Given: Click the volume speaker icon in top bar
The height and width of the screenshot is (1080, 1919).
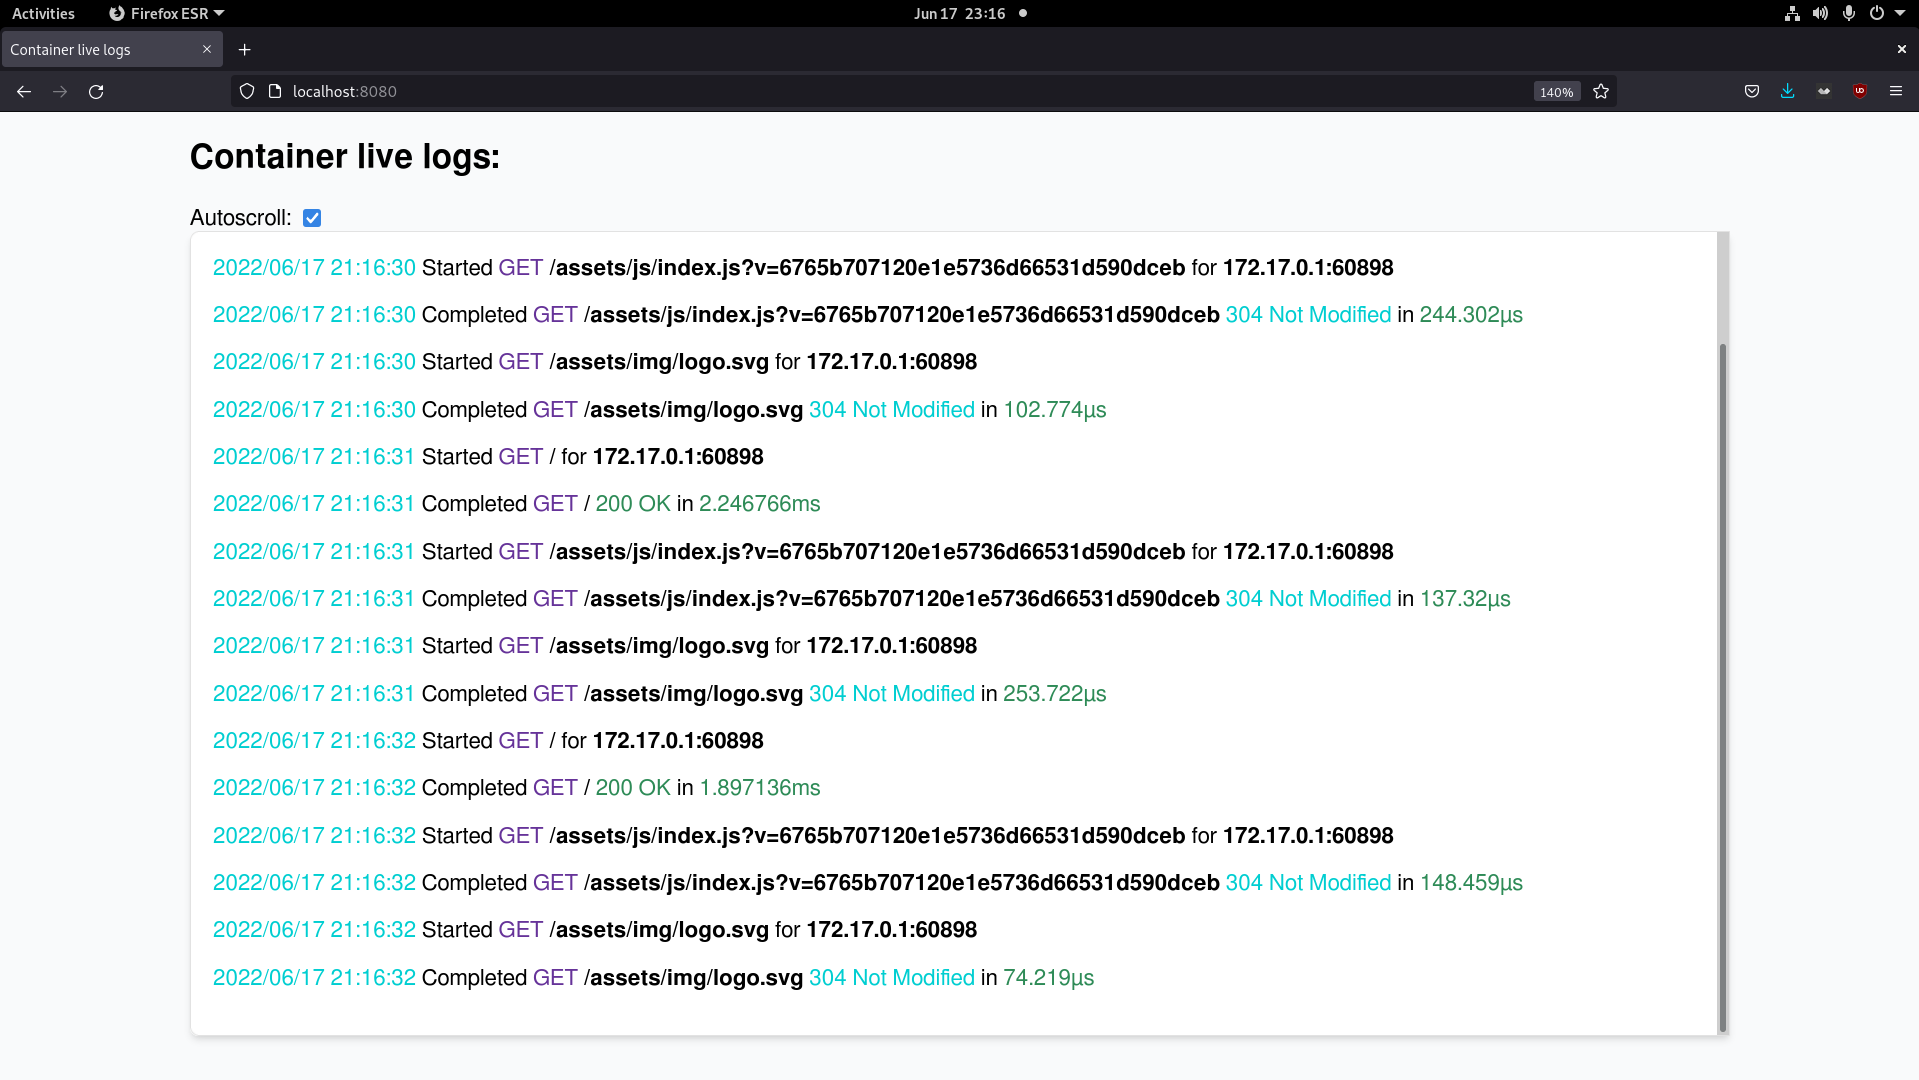Looking at the screenshot, I should coord(1820,13).
